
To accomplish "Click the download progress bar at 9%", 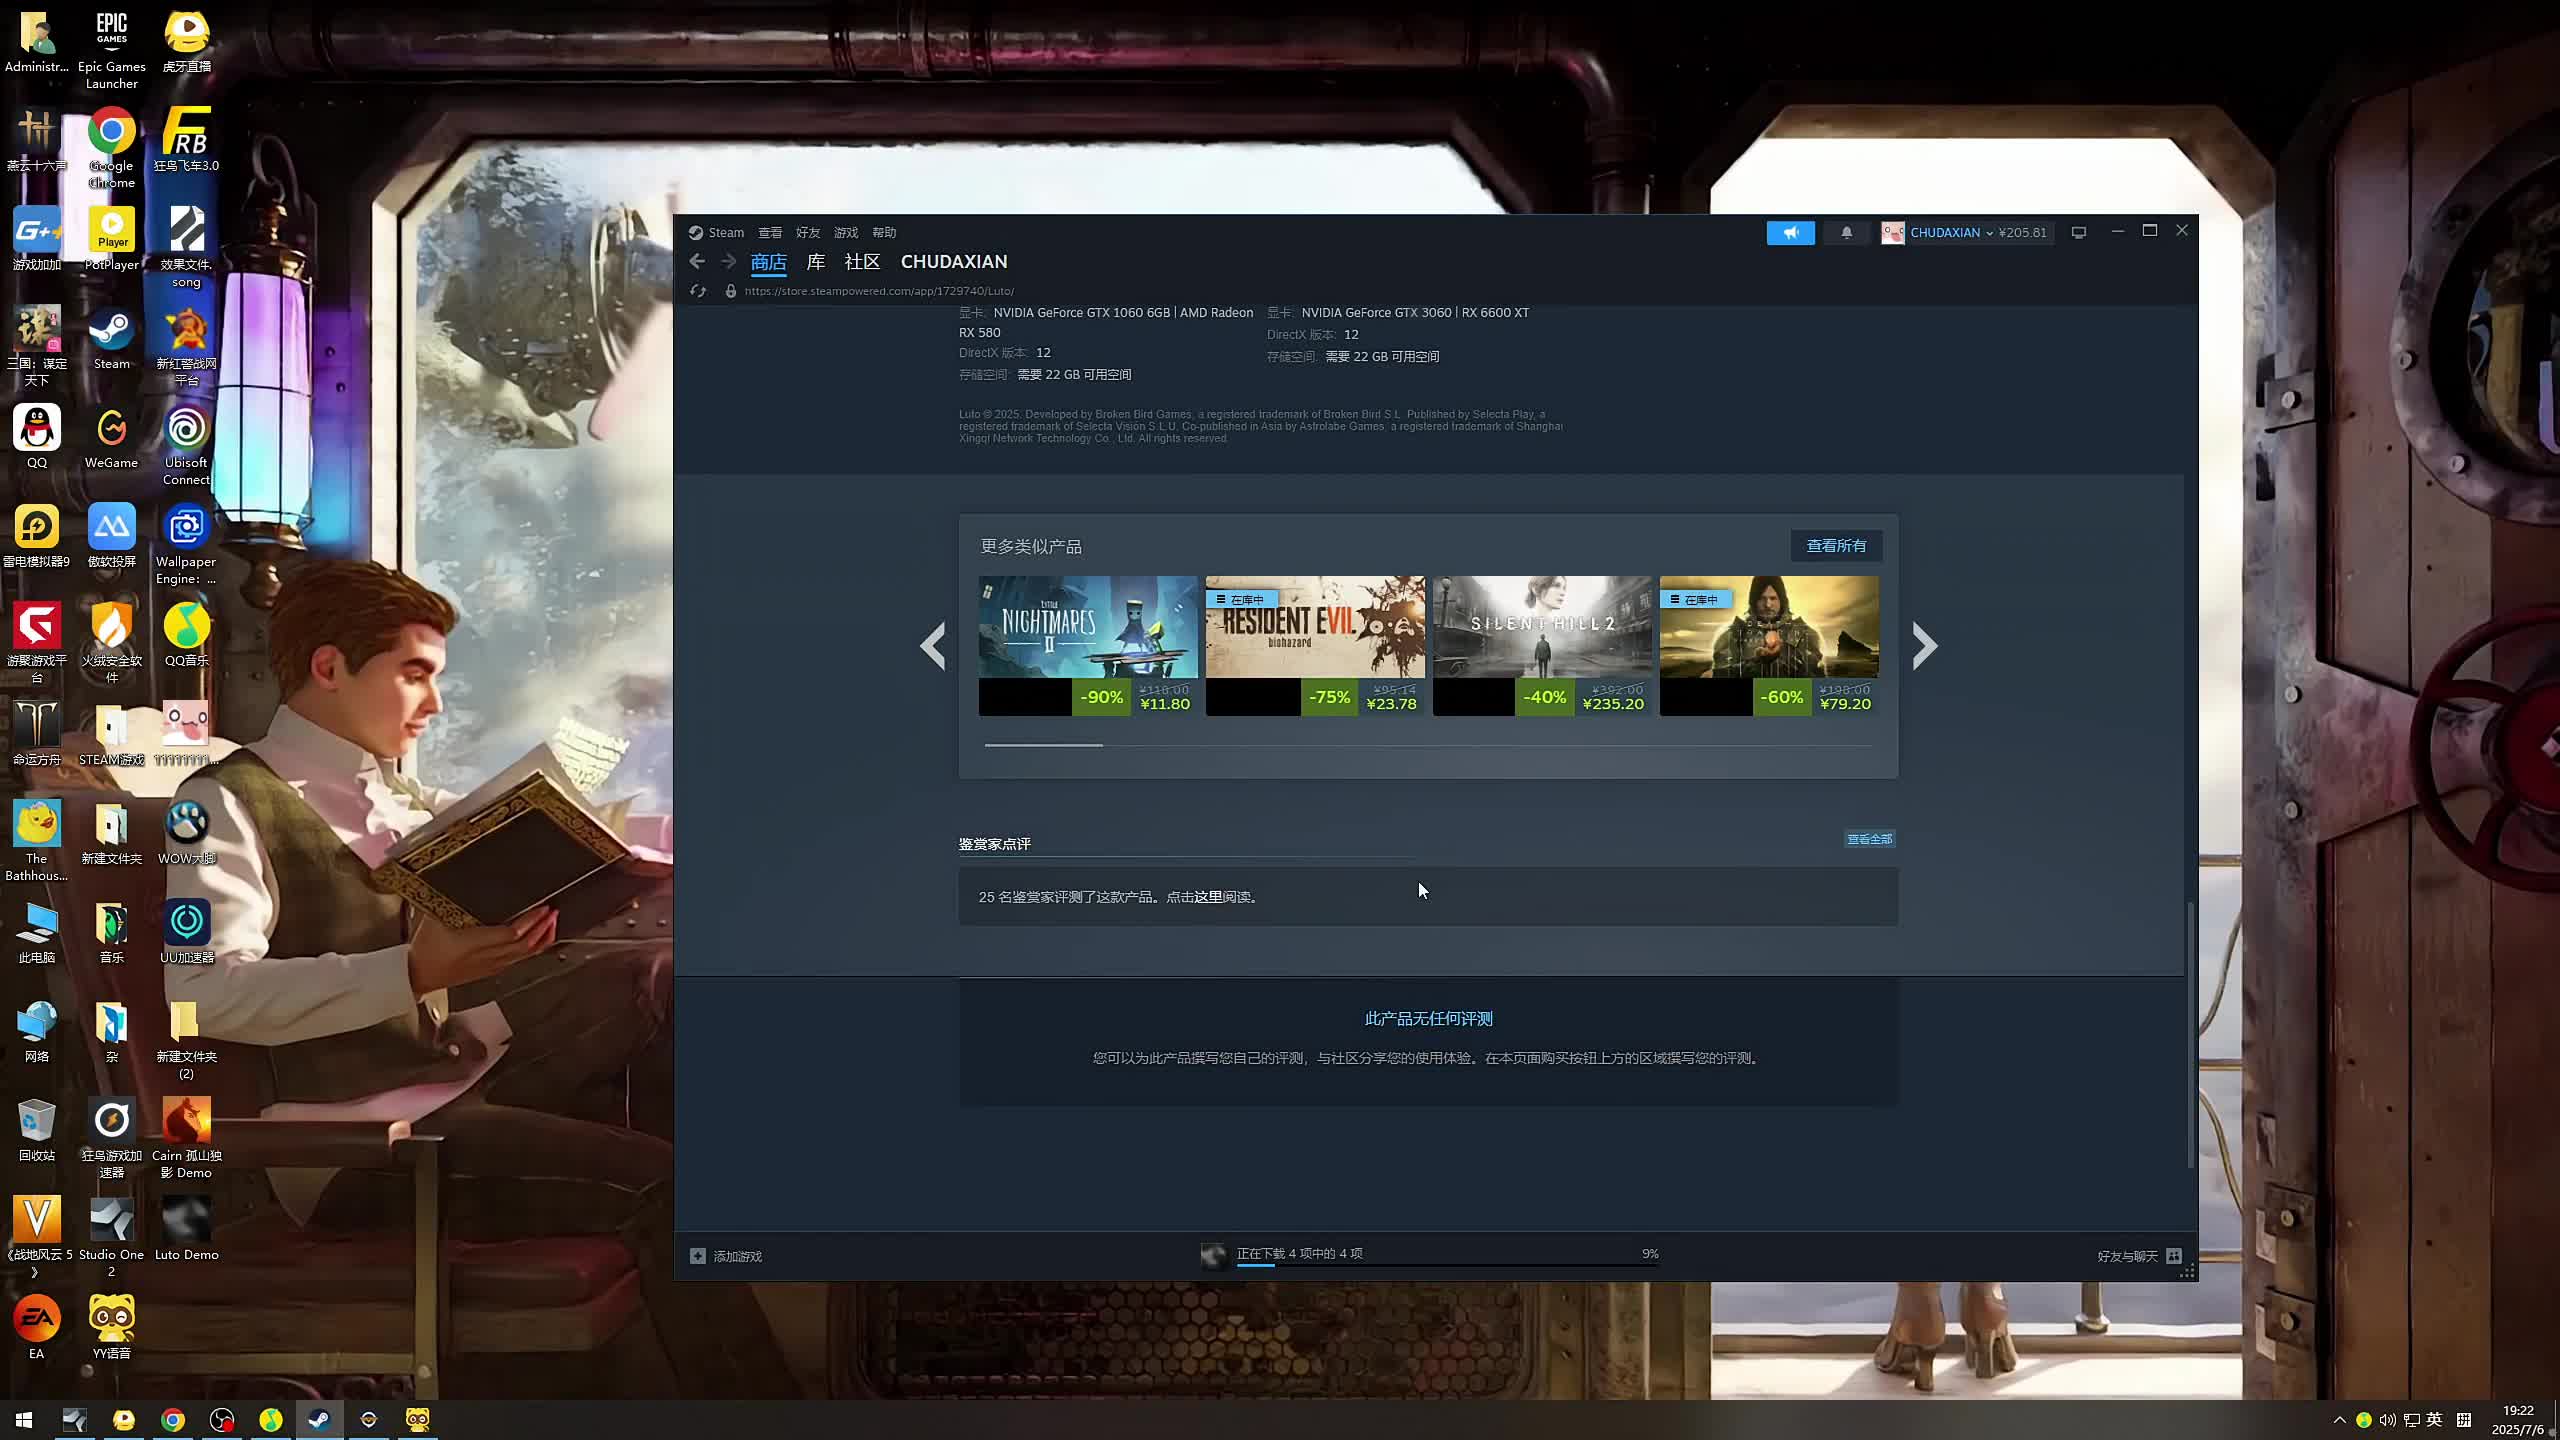I will [1447, 1265].
